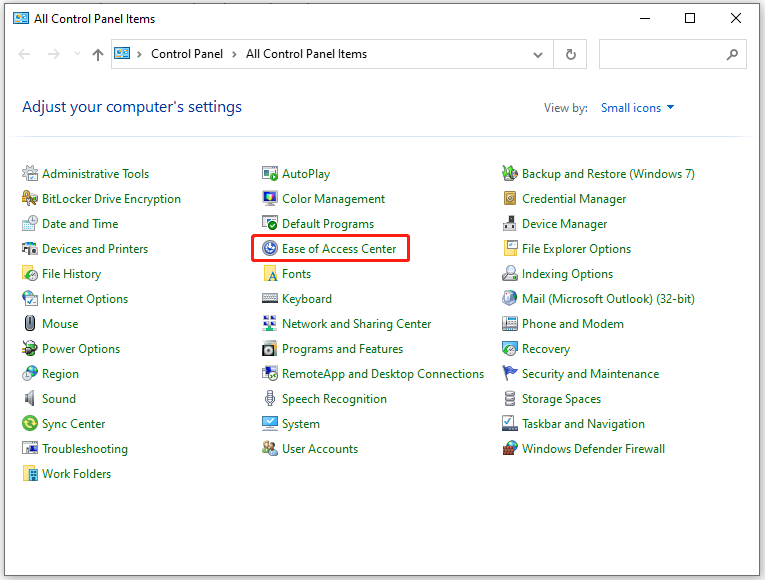Image resolution: width=765 pixels, height=580 pixels.
Task: Click the Color Management monitor icon
Action: coord(270,199)
